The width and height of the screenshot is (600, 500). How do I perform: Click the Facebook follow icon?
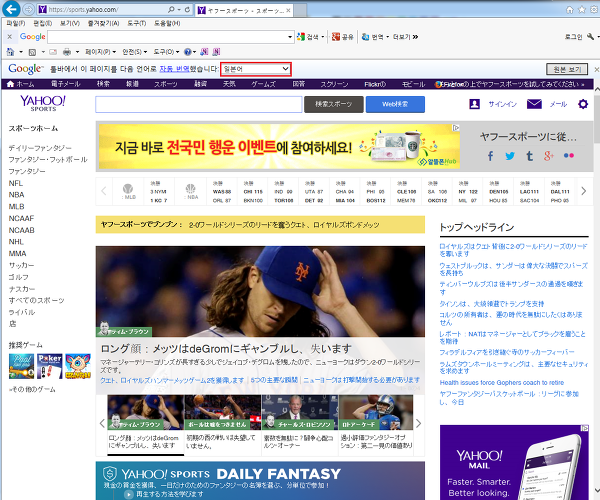click(491, 156)
